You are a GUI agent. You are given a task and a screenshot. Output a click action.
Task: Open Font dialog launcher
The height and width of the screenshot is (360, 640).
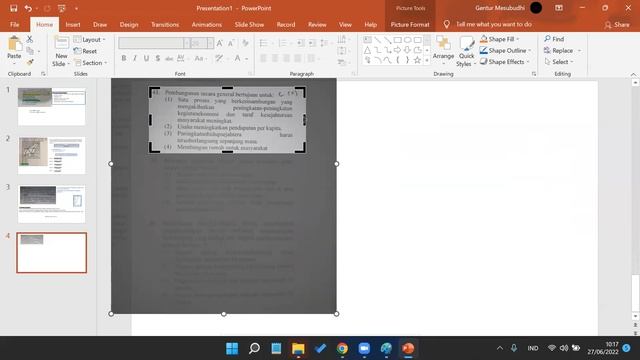250,74
